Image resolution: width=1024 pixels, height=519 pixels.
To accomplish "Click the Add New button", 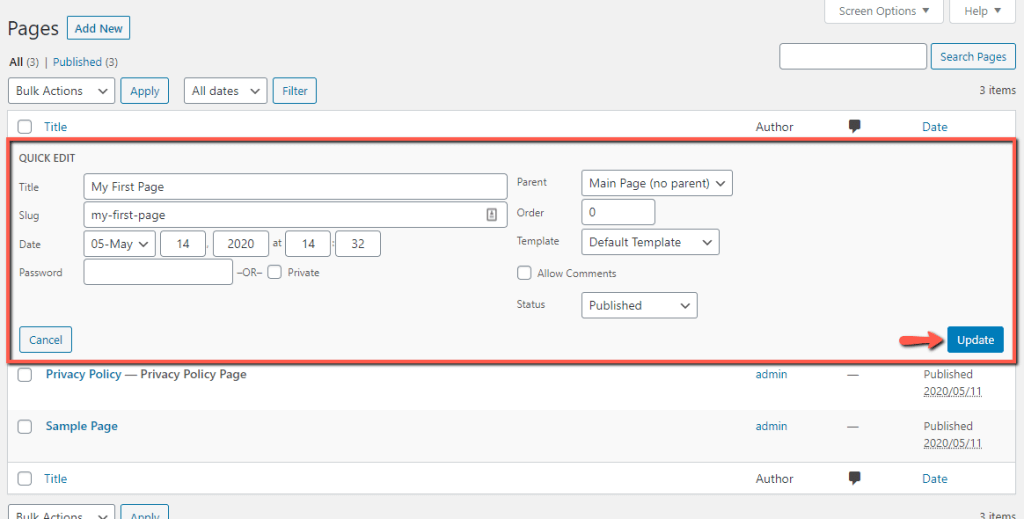I will pos(99,28).
